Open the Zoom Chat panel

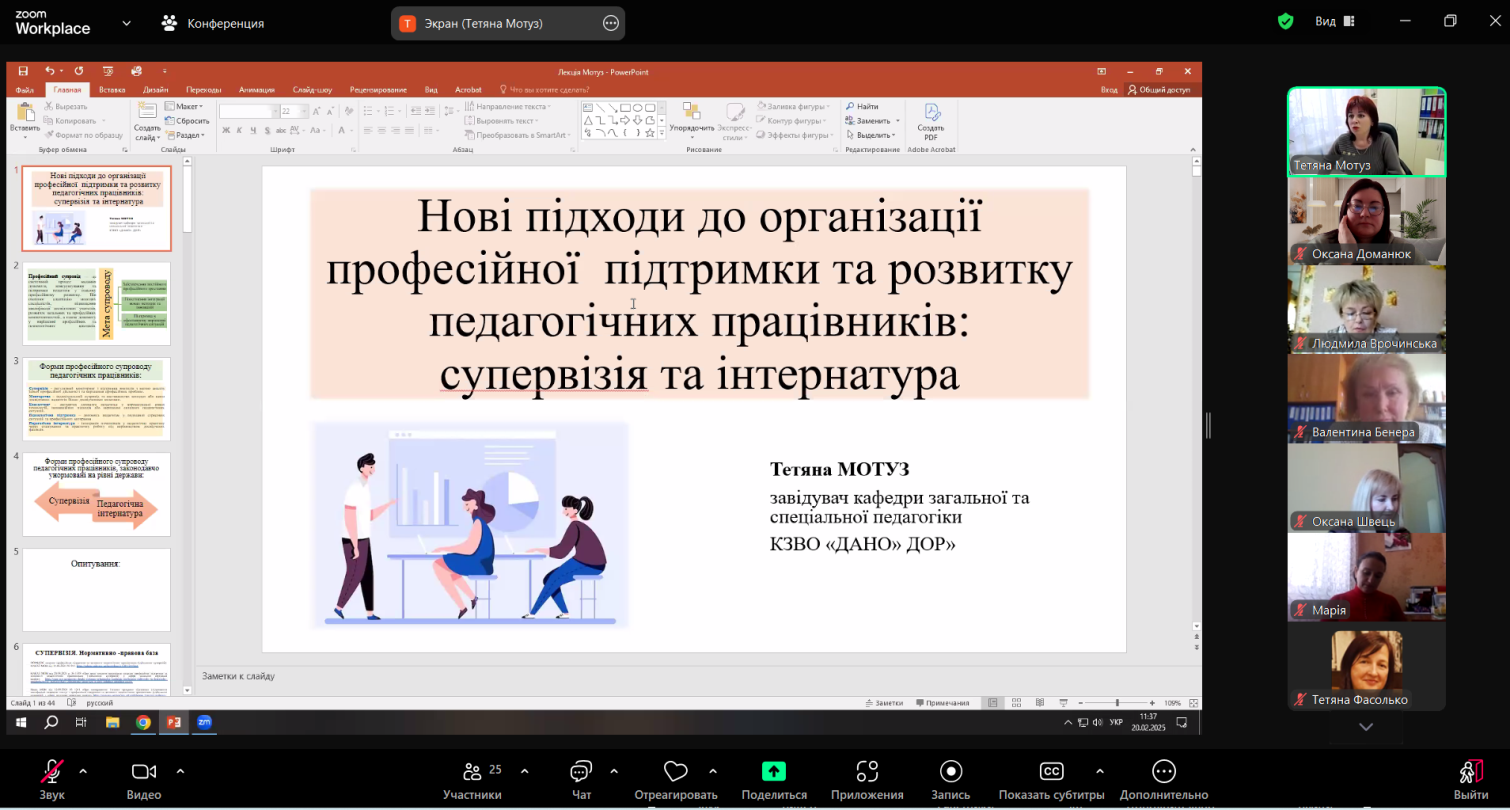pyautogui.click(x=581, y=772)
